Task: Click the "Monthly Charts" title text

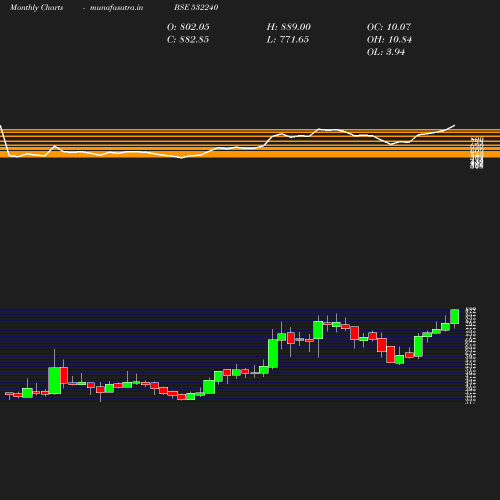Action: 37,8
